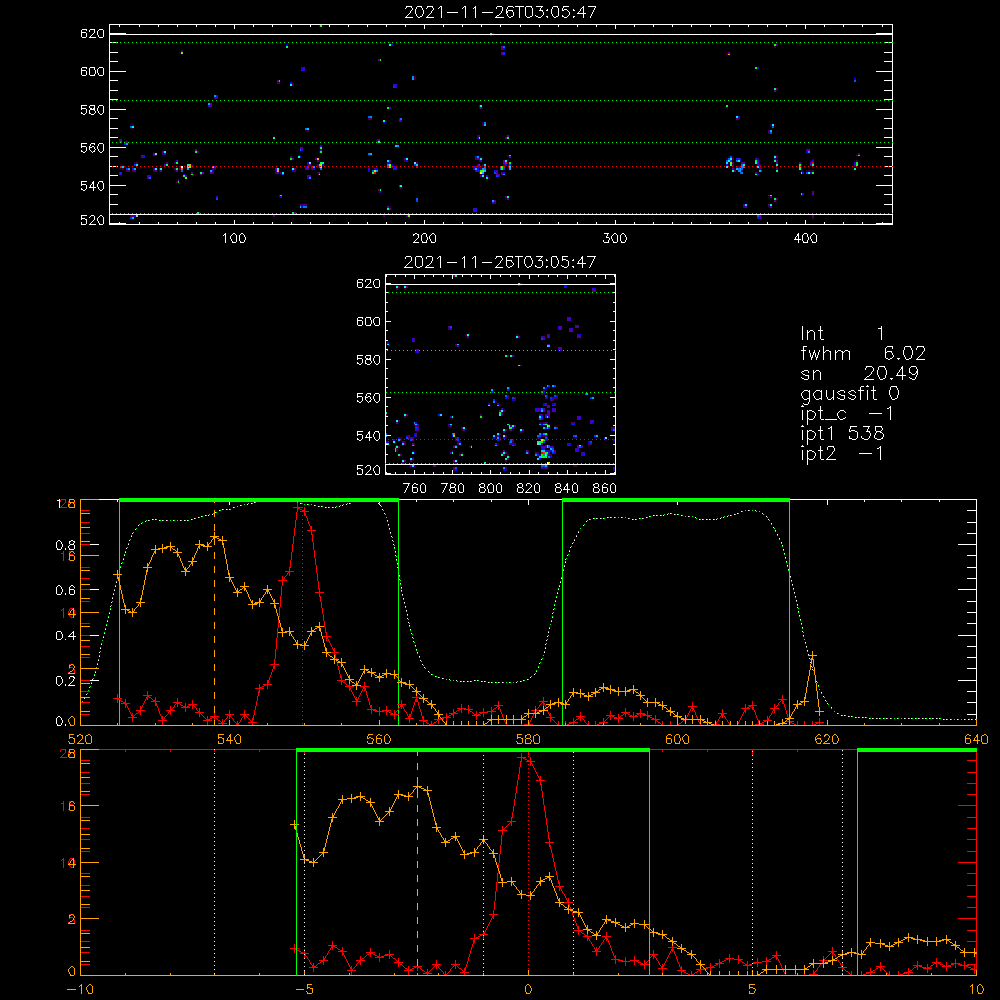Viewport: 1000px width, 1000px height.
Task: Click x-axis tick label 860 on middle plot
Action: tap(605, 489)
